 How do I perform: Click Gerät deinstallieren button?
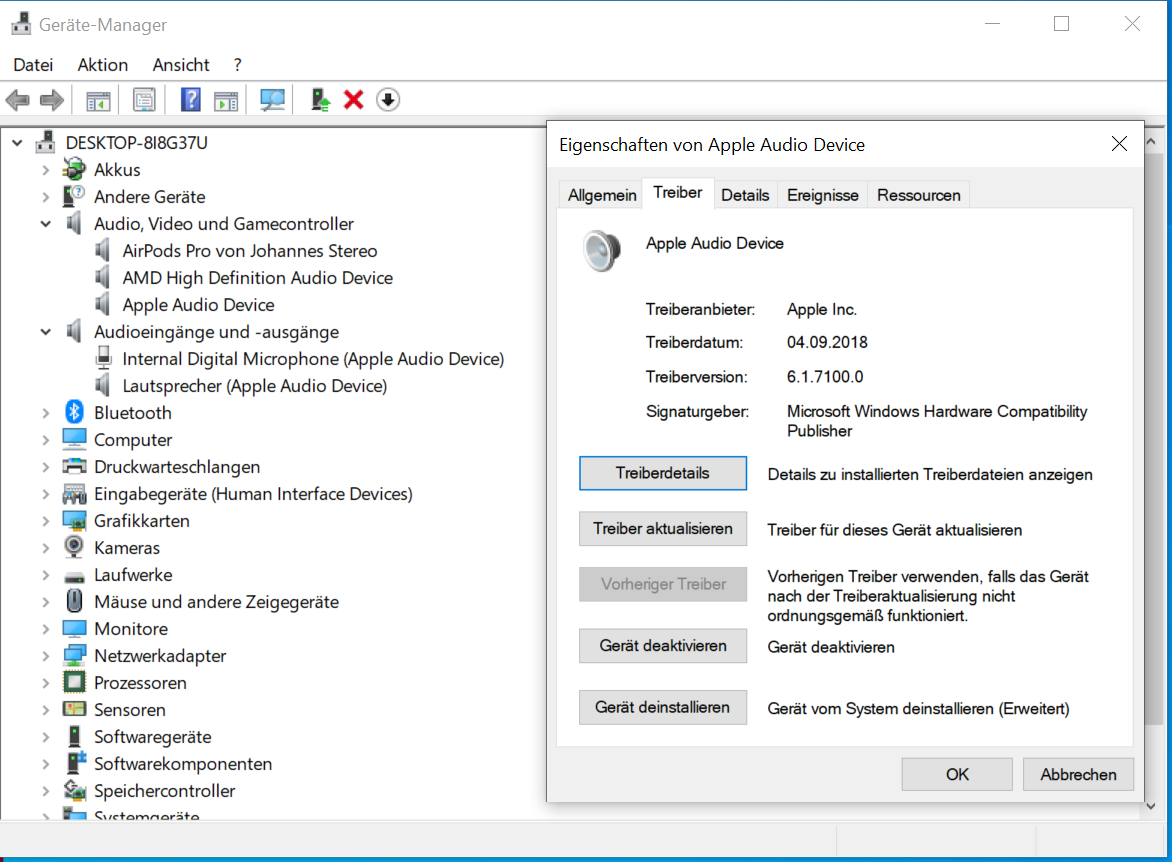click(662, 707)
